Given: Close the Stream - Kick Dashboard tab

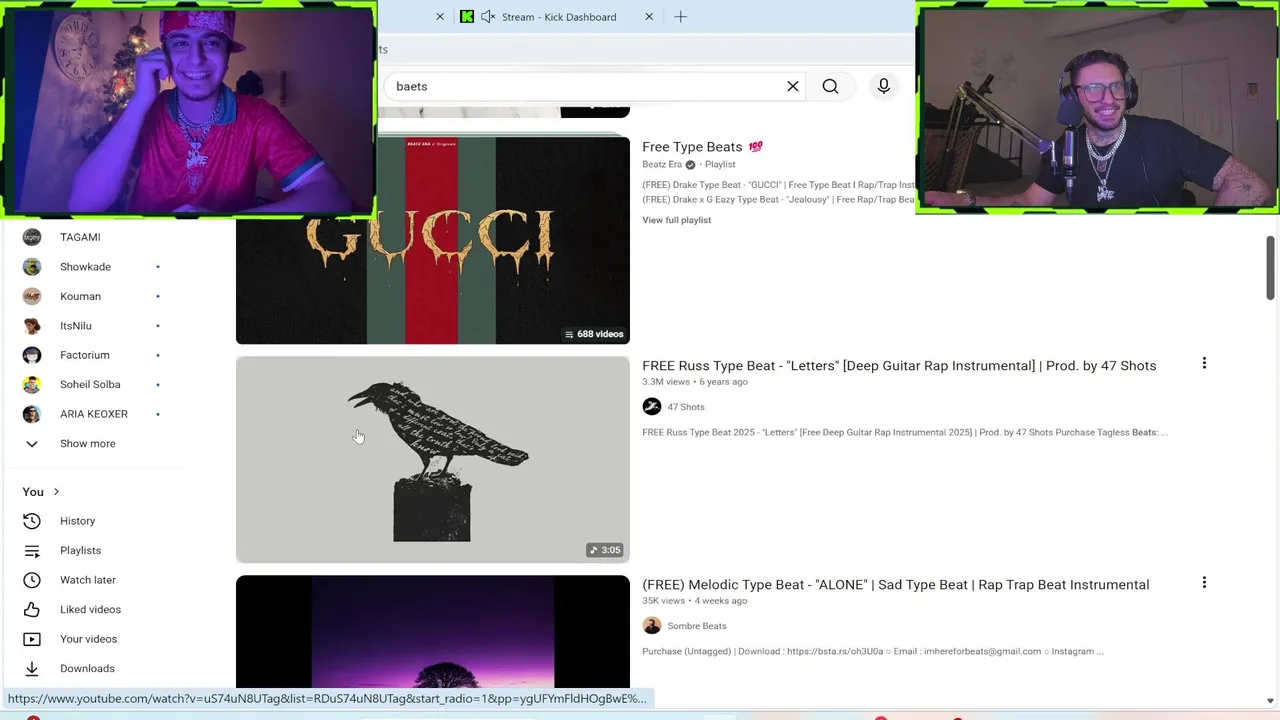Looking at the screenshot, I should [649, 16].
